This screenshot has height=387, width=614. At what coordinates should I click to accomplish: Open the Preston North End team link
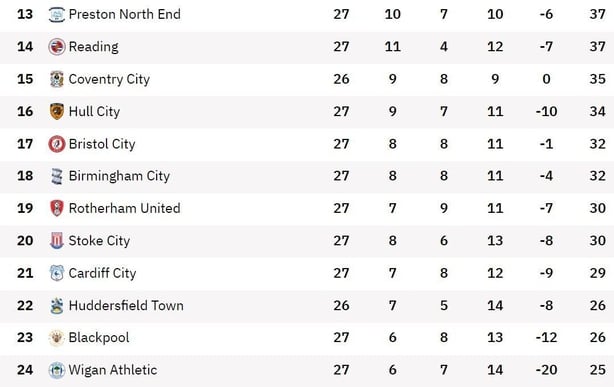coord(125,14)
